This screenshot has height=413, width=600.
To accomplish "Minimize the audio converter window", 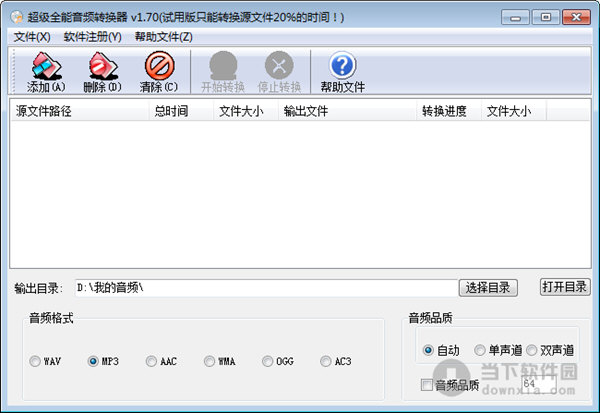I will pyautogui.click(x=515, y=18).
